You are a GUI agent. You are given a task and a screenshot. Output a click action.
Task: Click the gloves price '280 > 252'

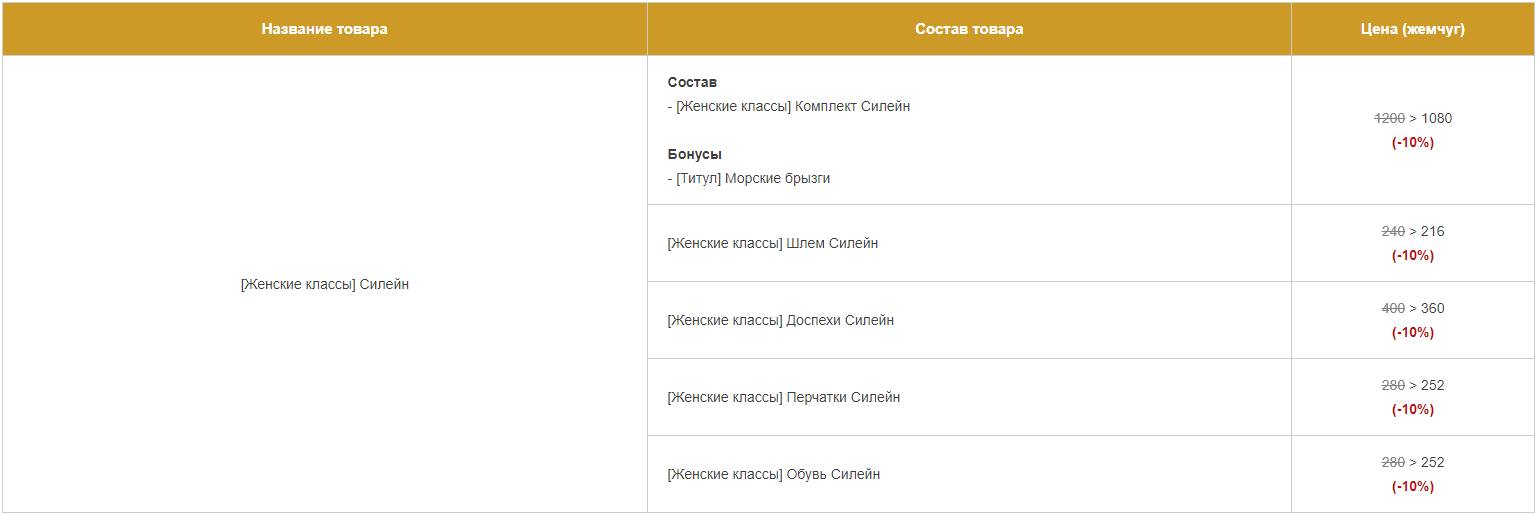click(x=1413, y=385)
